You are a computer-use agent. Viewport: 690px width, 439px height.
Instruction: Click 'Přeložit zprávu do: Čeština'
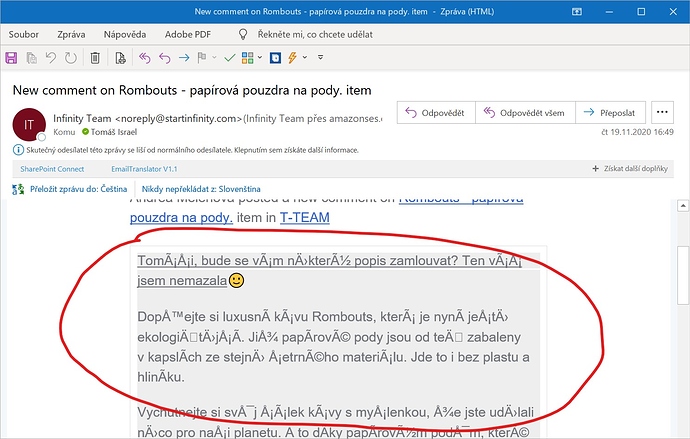(x=78, y=189)
